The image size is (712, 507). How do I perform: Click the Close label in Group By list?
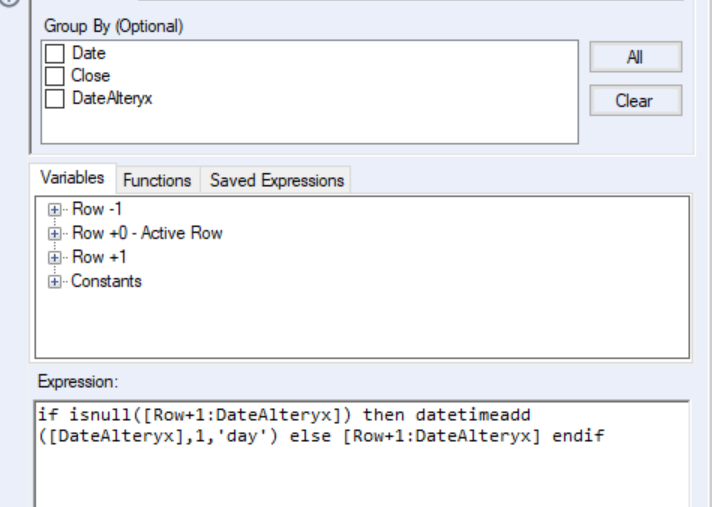[x=90, y=76]
